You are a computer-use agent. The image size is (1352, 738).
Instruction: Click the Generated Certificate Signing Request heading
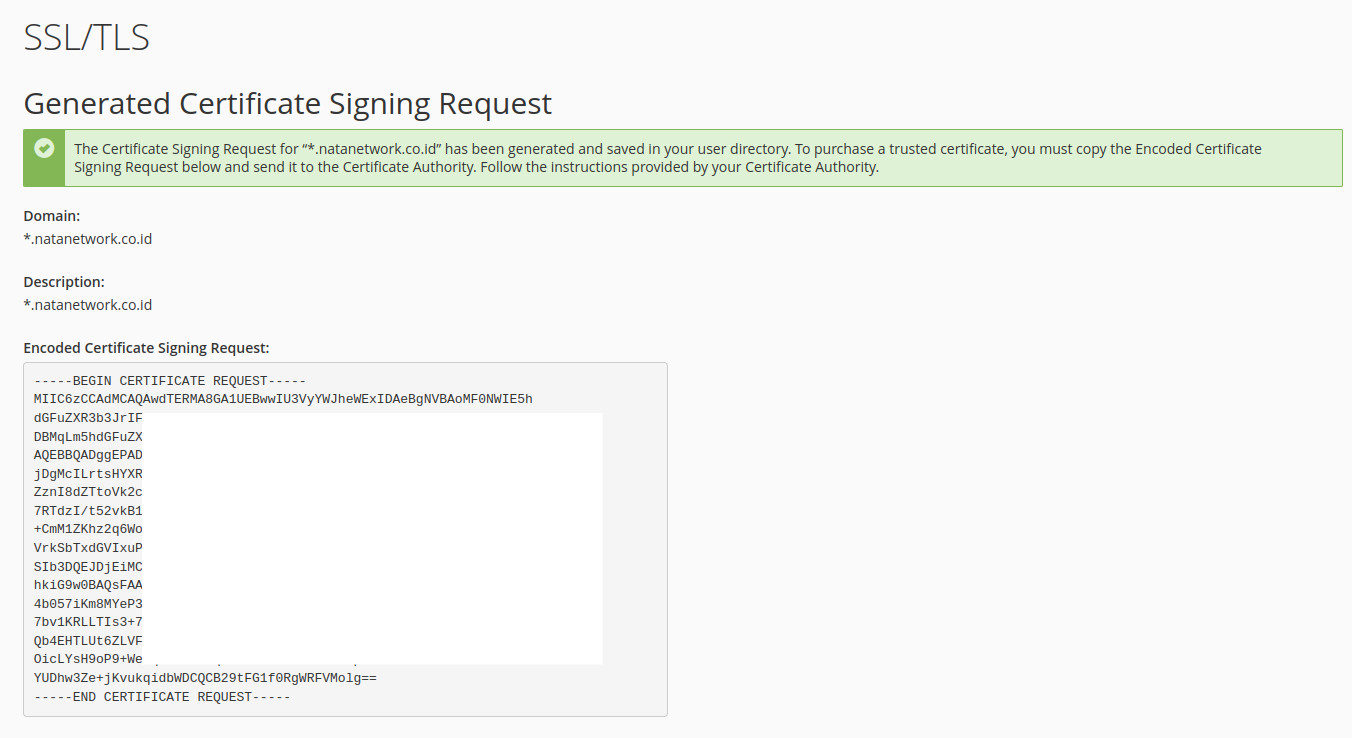(x=287, y=103)
